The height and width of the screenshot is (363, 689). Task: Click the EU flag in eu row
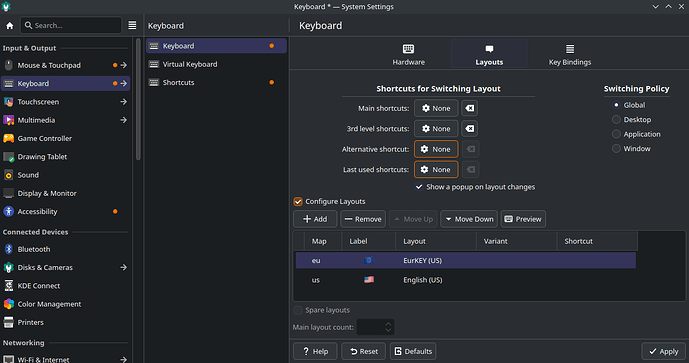click(x=369, y=260)
